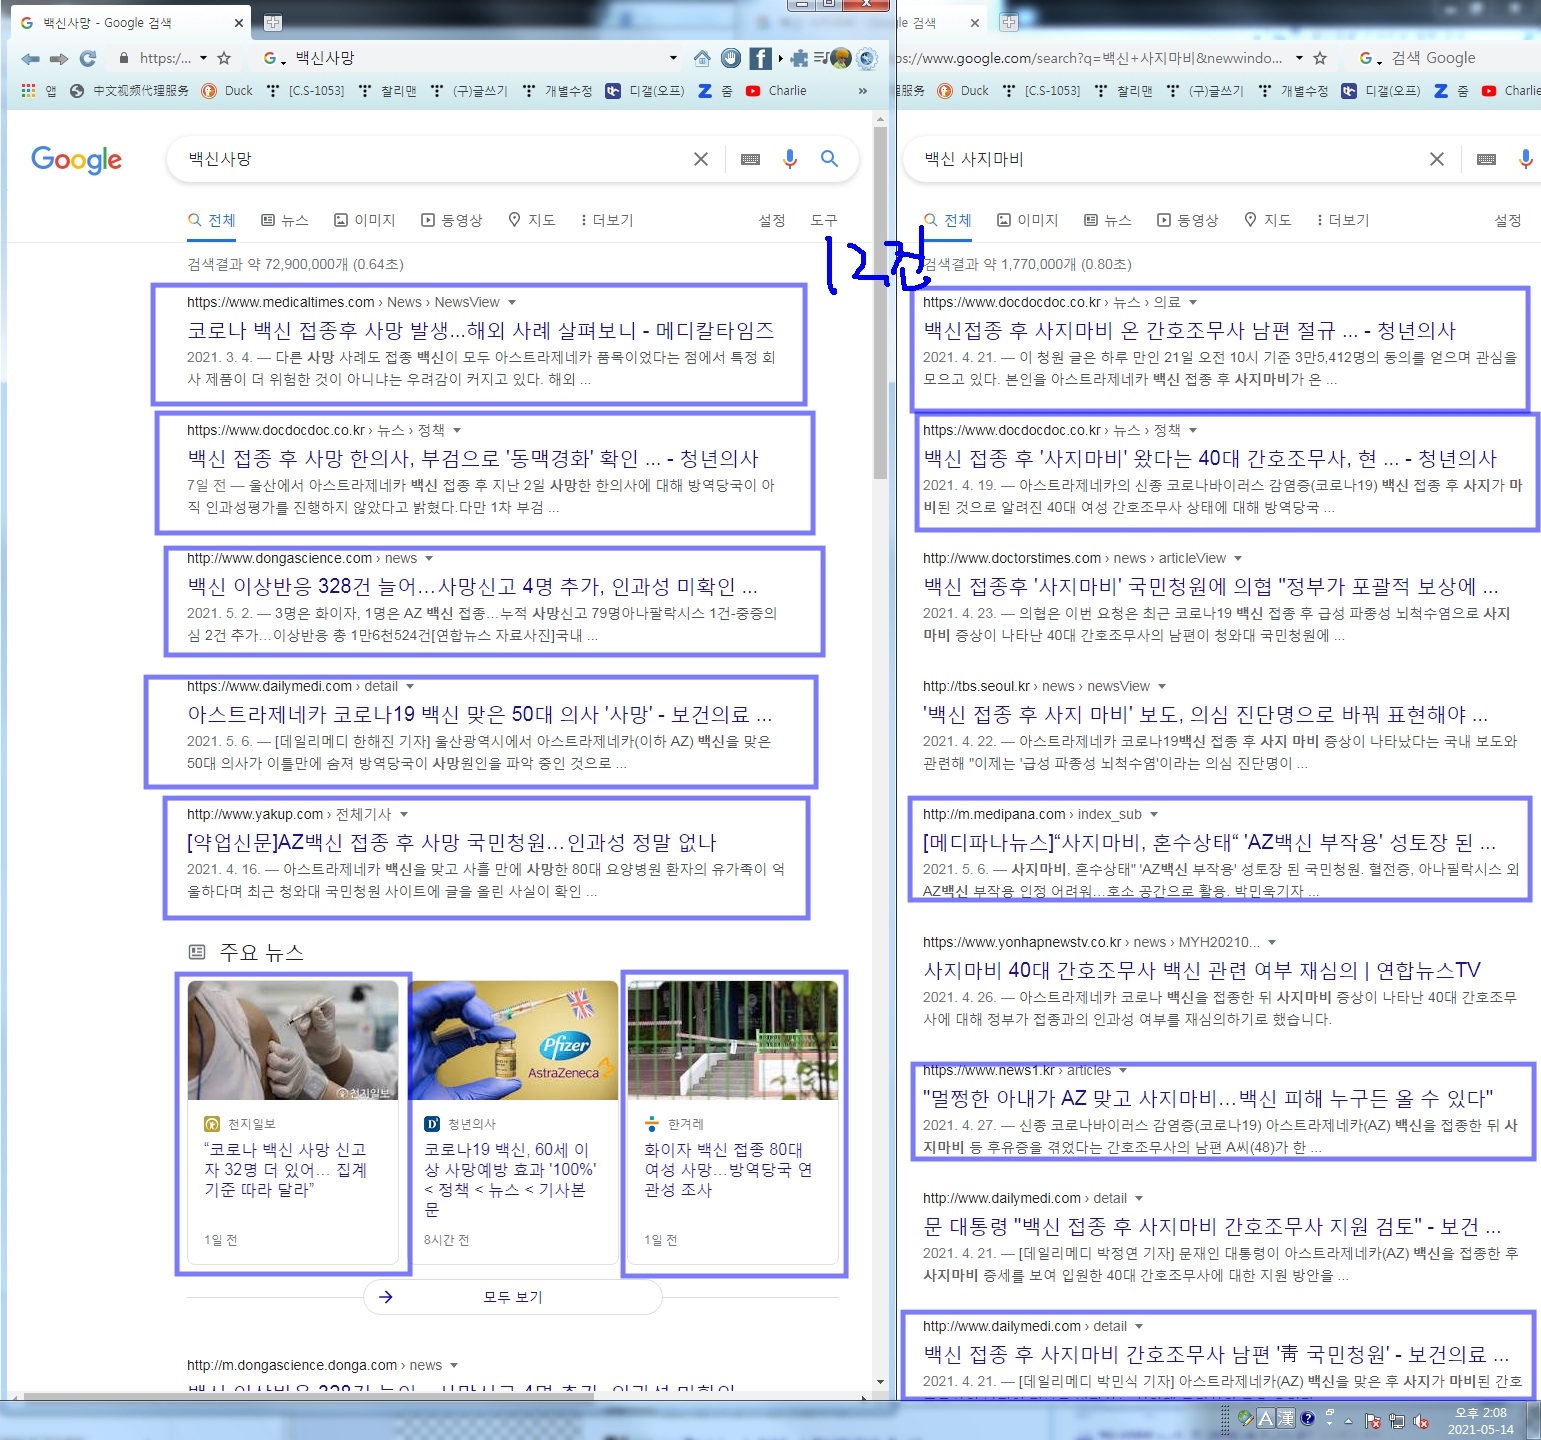The image size is (1541, 1440).
Task: Clear the 백신 사지마비 search box
Action: (x=1437, y=159)
